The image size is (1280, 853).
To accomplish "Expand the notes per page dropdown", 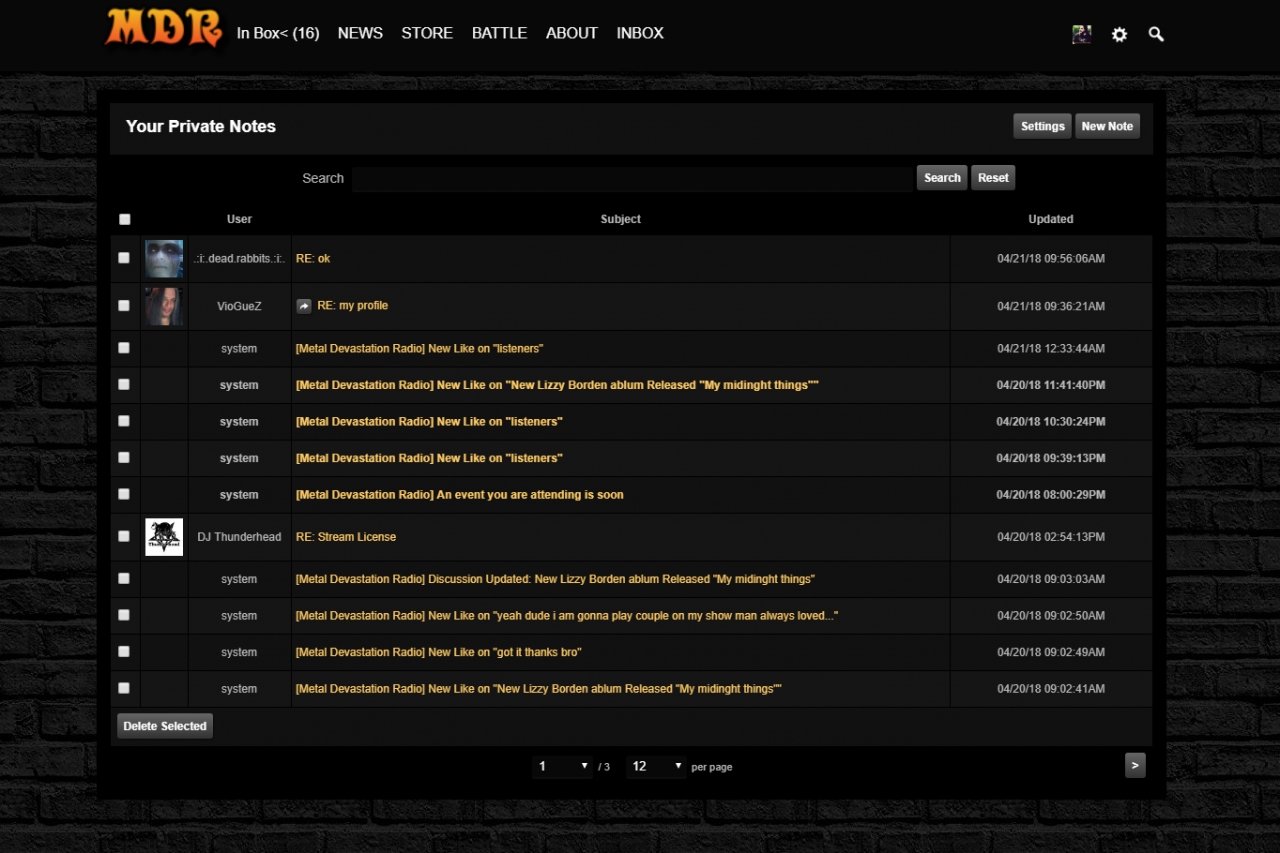I will point(657,766).
